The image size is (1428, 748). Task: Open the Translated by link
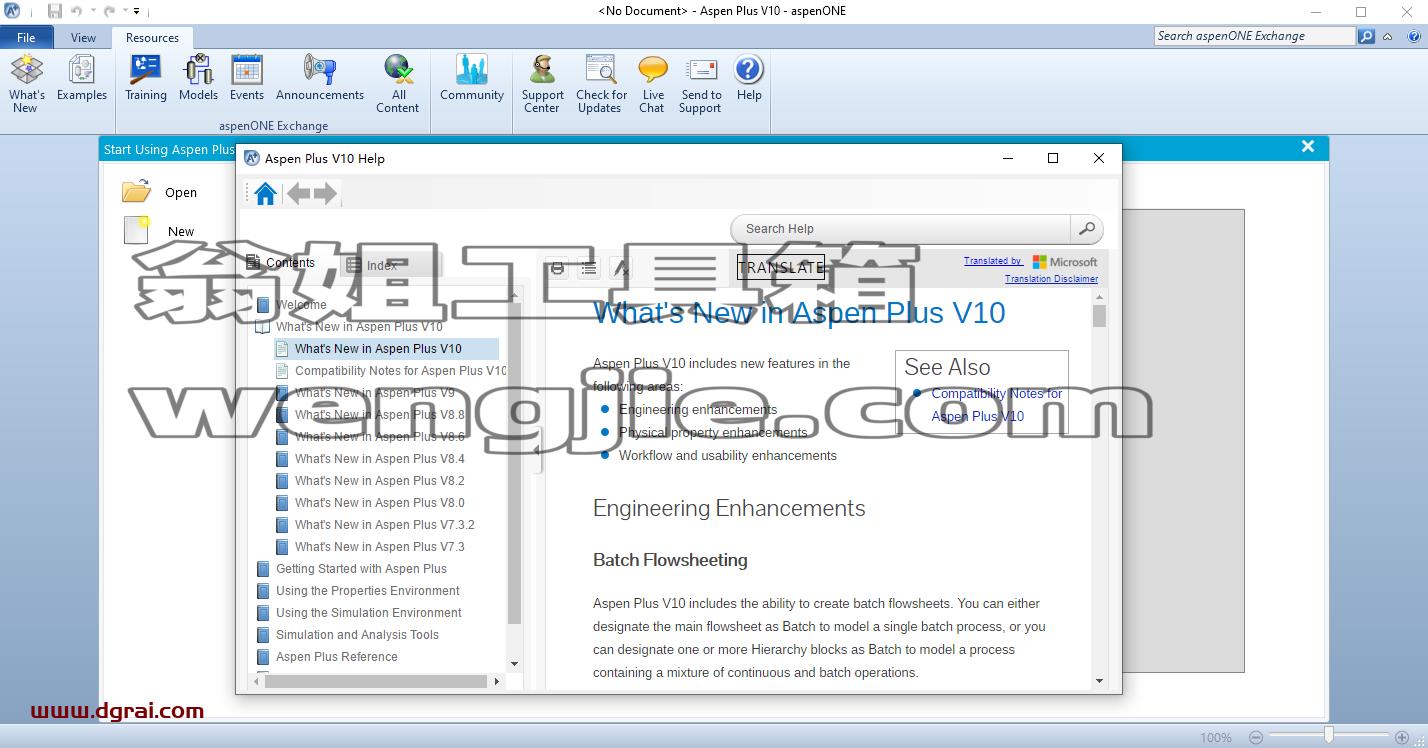(x=992, y=261)
